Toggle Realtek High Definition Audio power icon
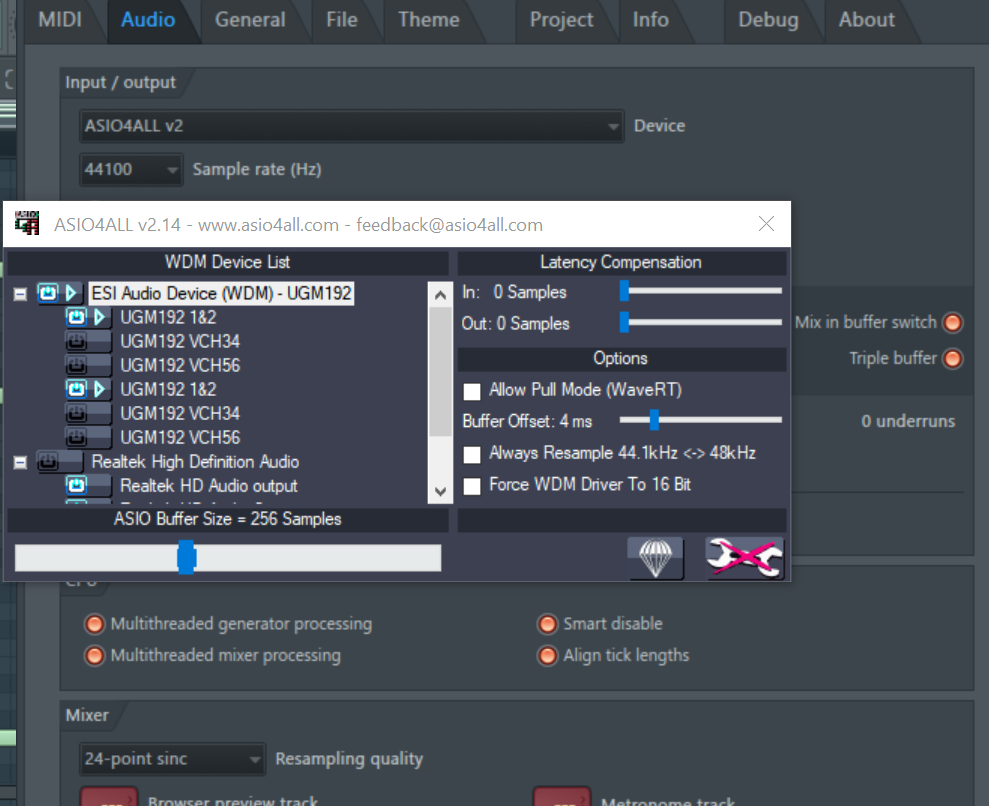 (x=48, y=462)
